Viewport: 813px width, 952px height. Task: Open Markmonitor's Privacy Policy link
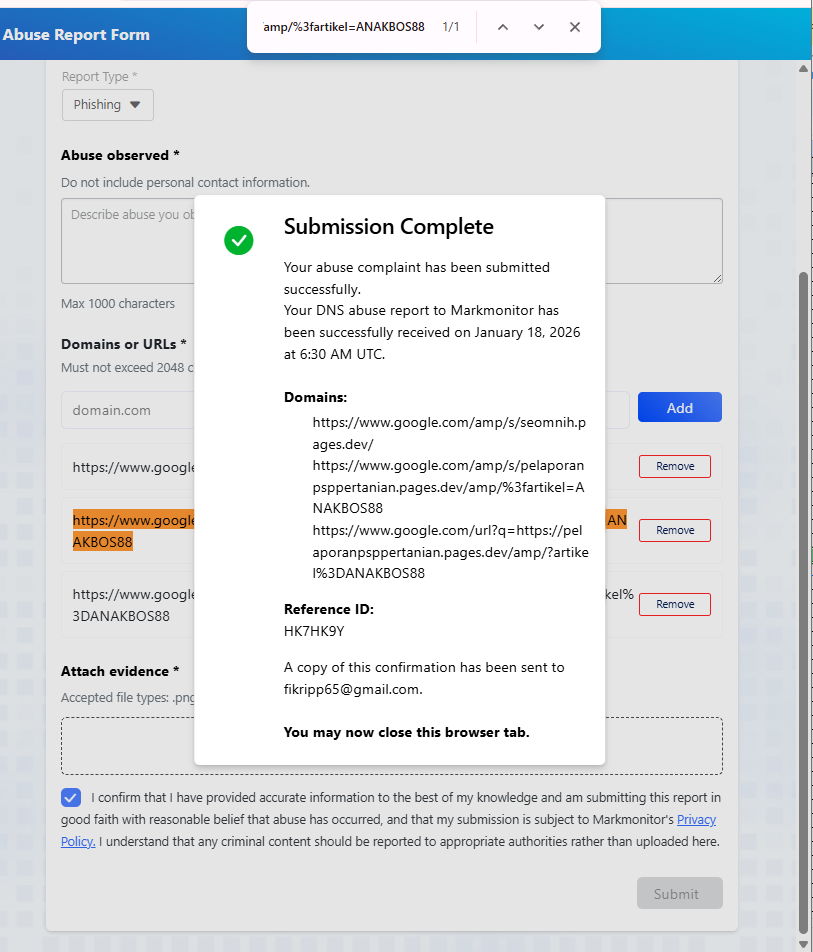(696, 820)
